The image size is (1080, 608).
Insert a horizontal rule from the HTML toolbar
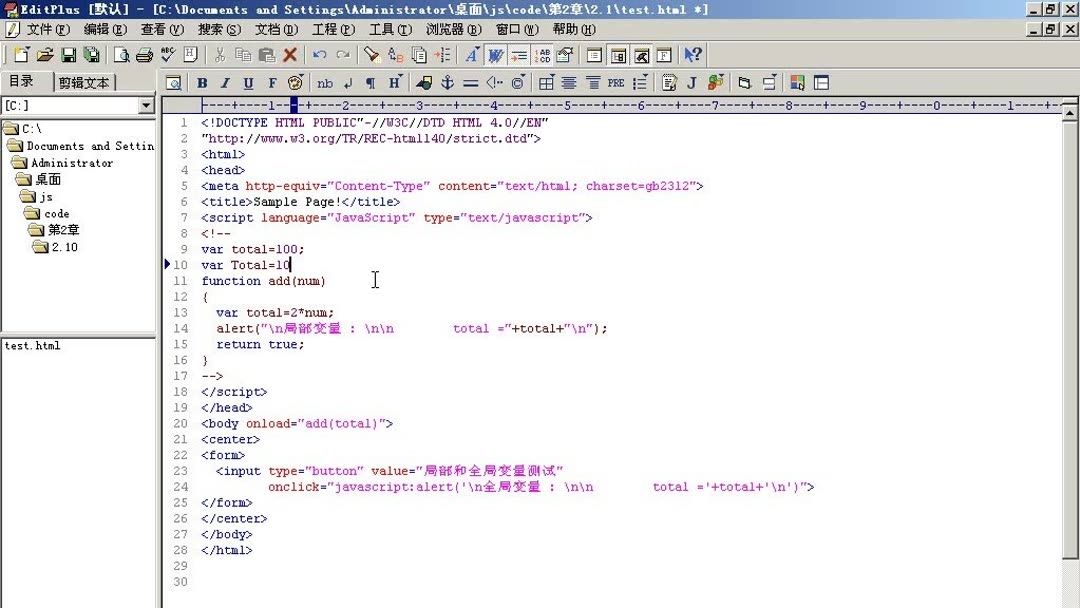[470, 82]
